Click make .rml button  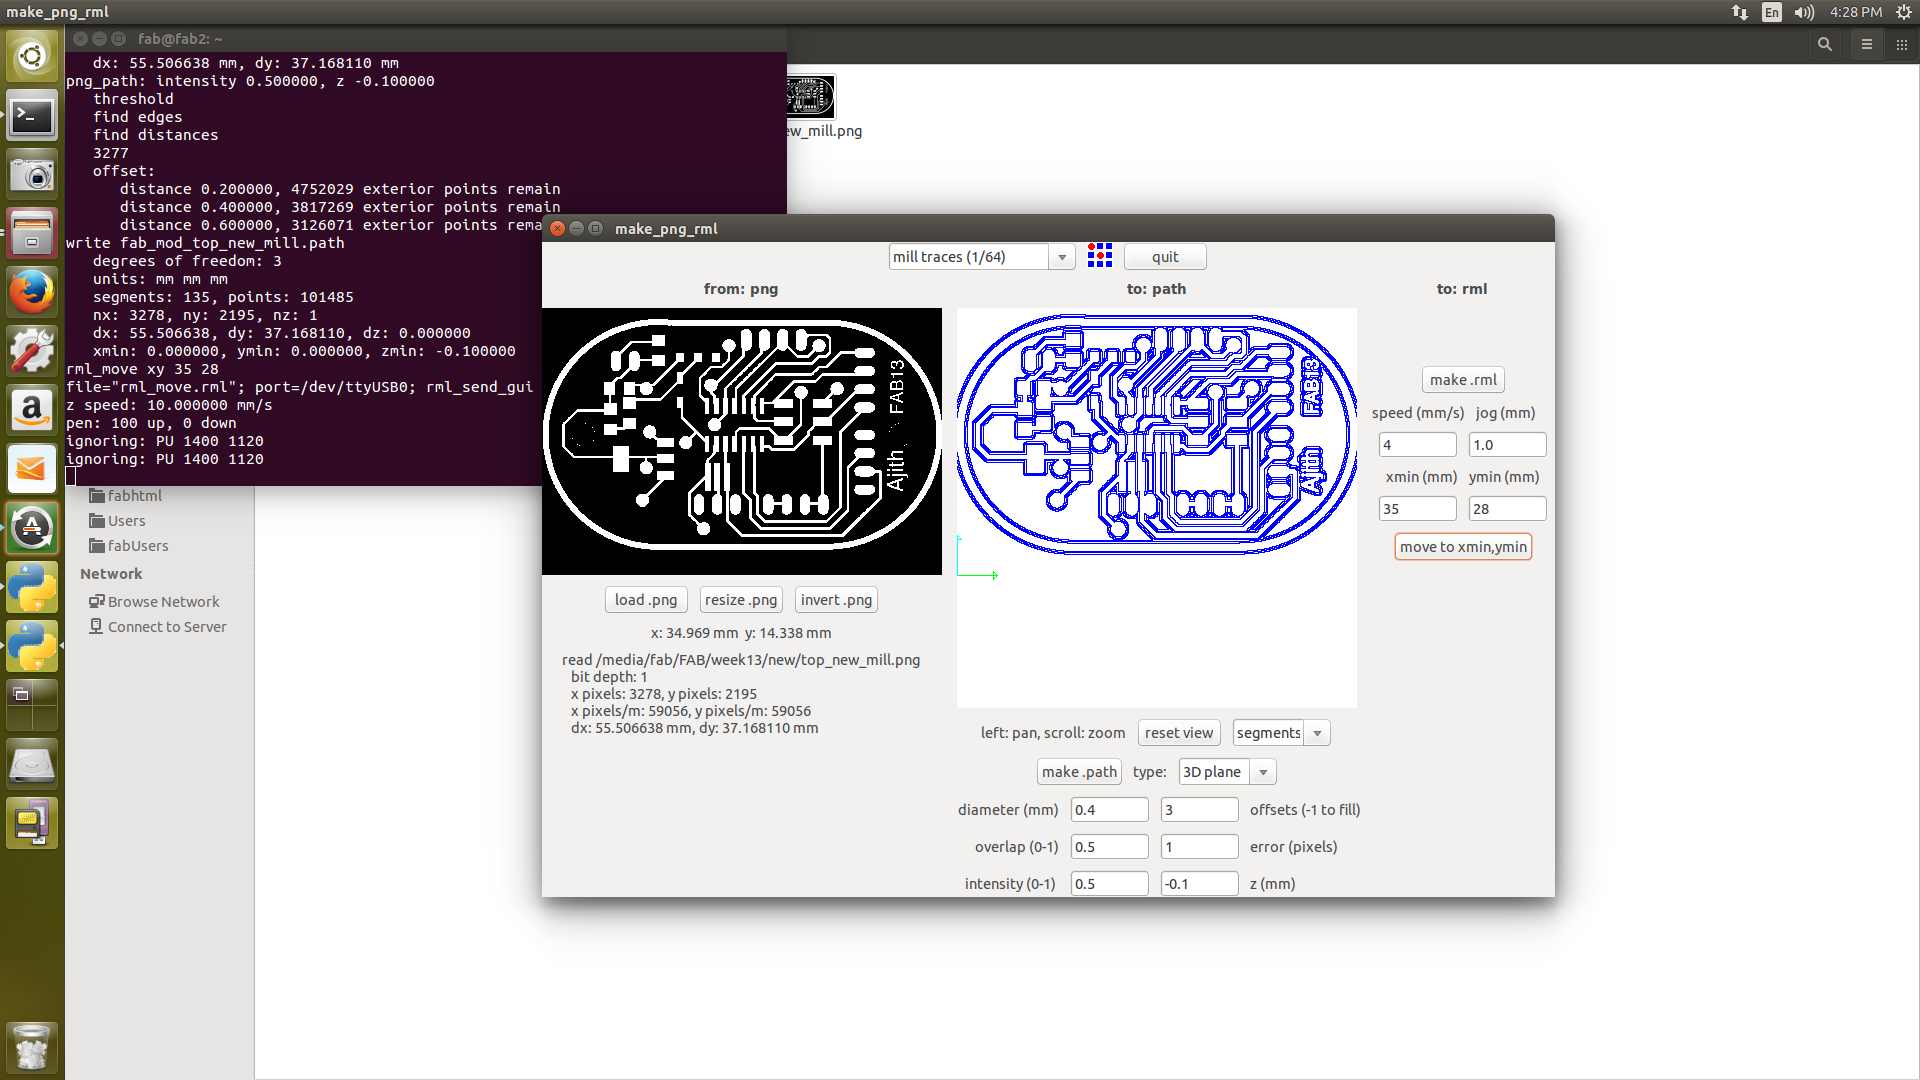point(1463,380)
